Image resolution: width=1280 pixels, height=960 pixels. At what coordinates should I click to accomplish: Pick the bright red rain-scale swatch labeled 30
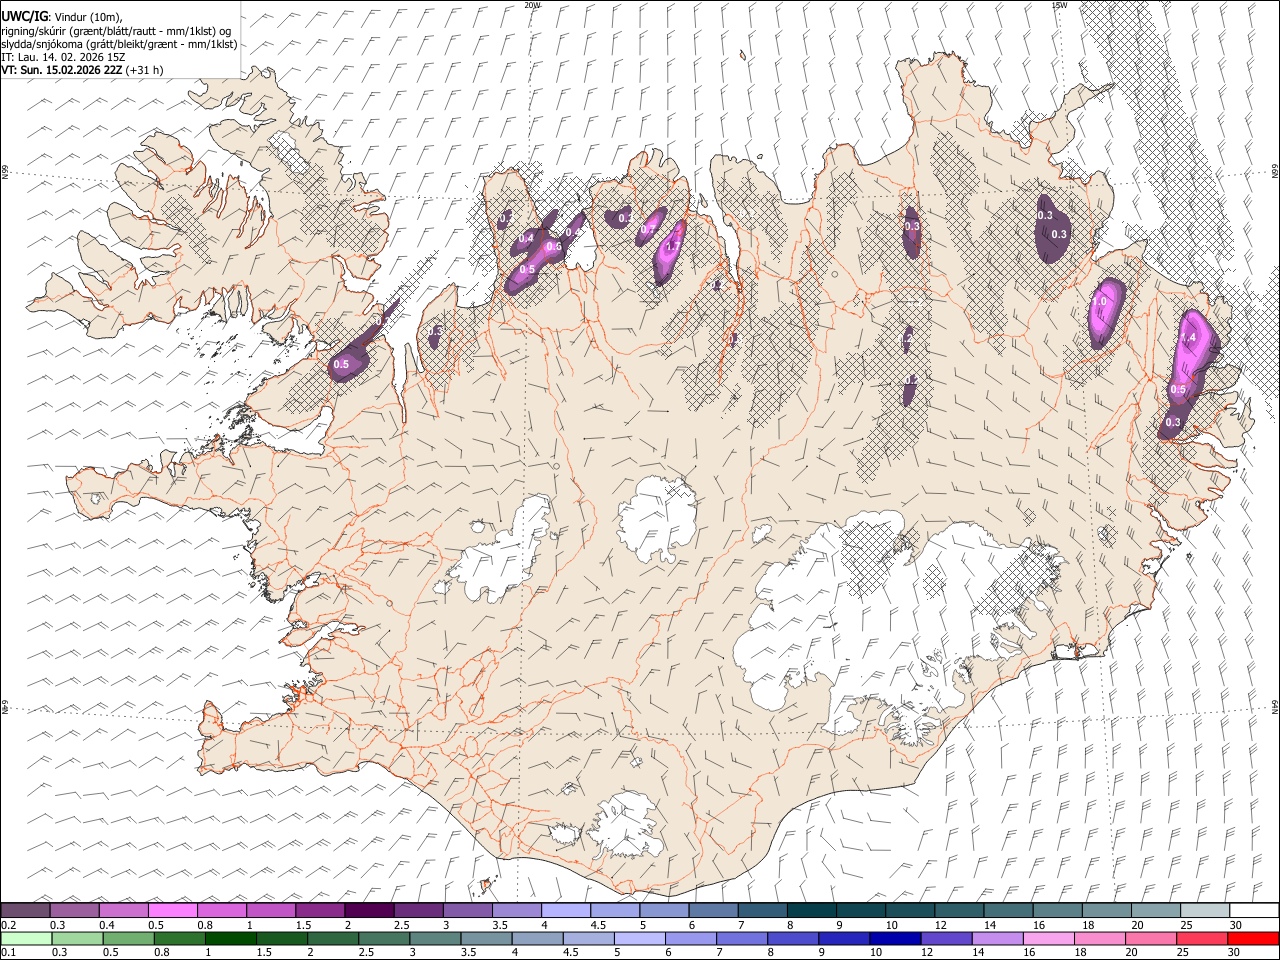click(x=1253, y=939)
